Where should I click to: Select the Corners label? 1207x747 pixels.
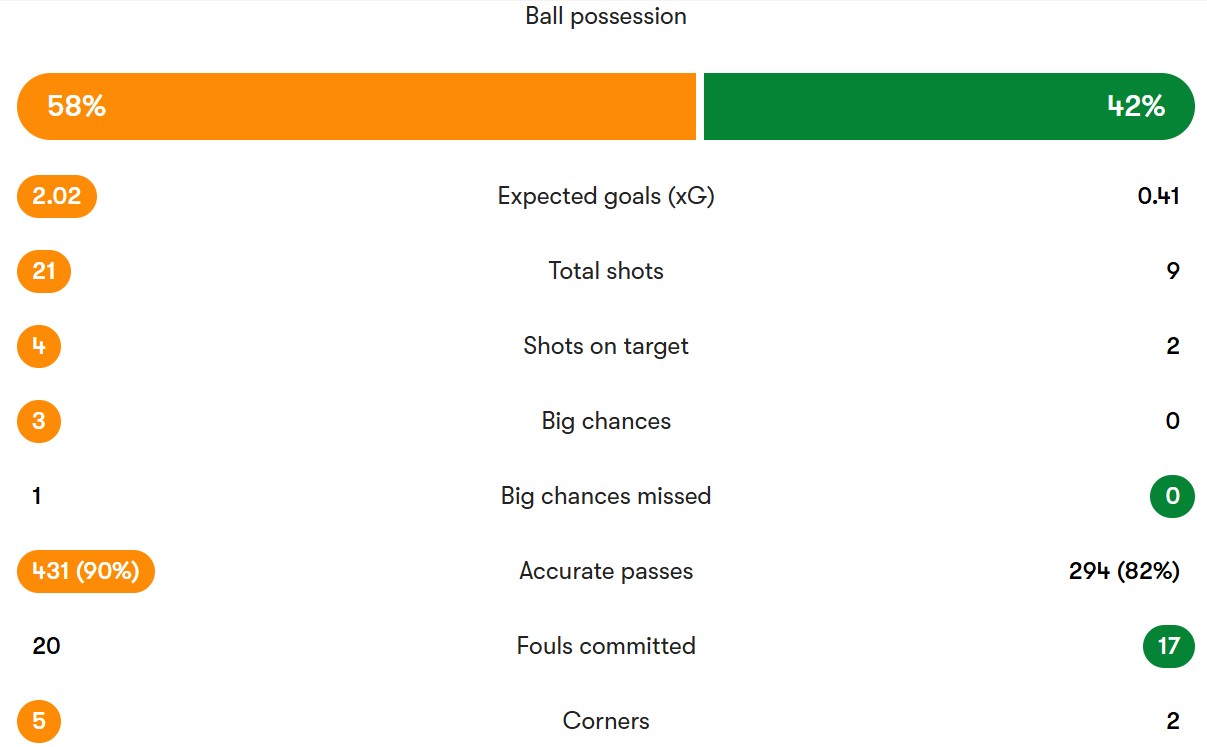click(x=606, y=721)
